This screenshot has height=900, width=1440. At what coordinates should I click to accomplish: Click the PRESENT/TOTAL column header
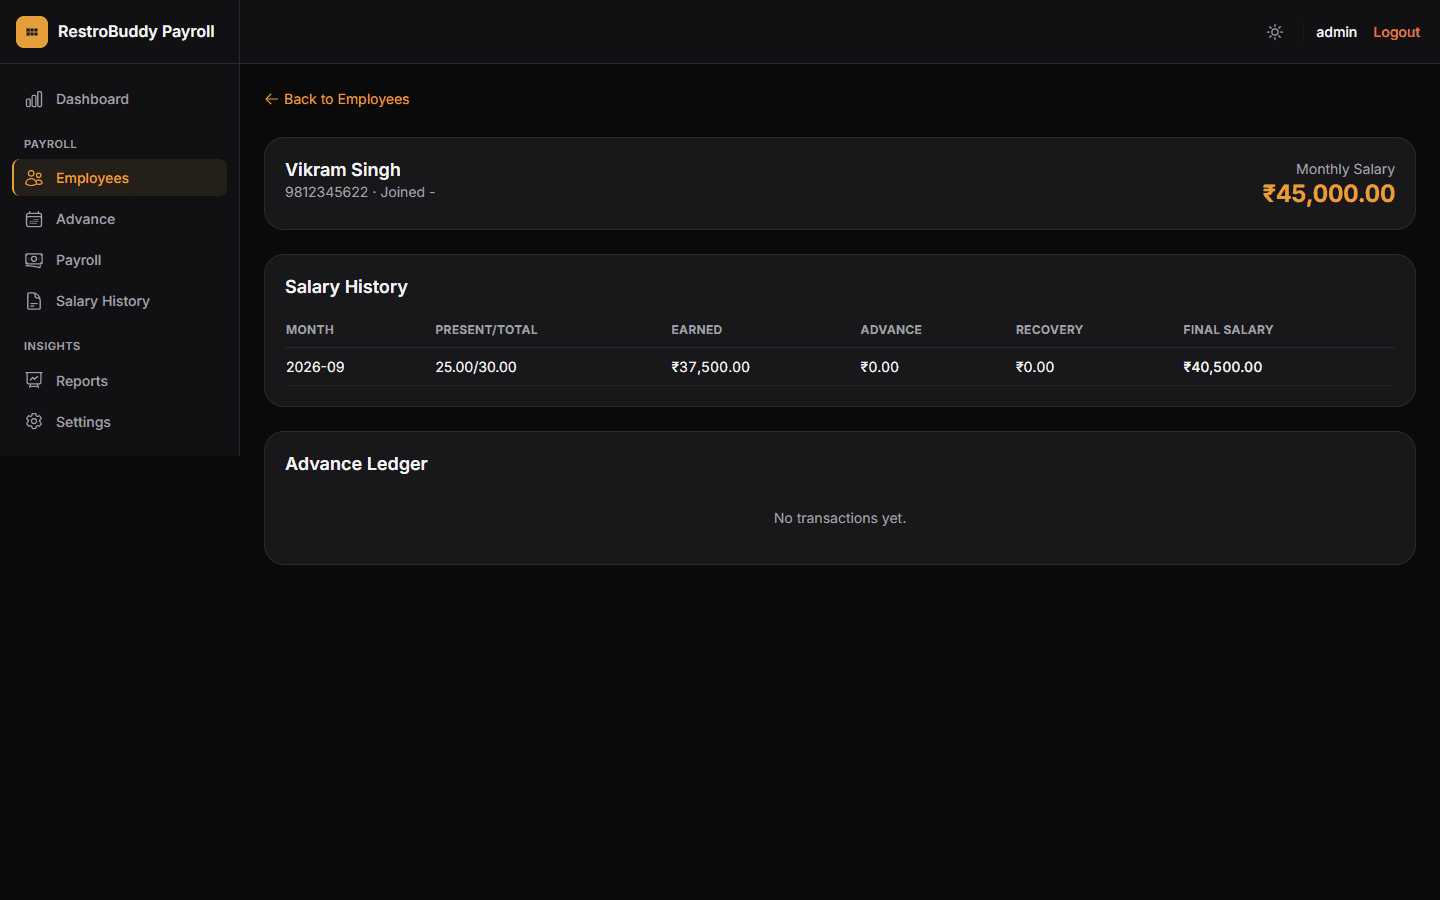pyautogui.click(x=486, y=330)
